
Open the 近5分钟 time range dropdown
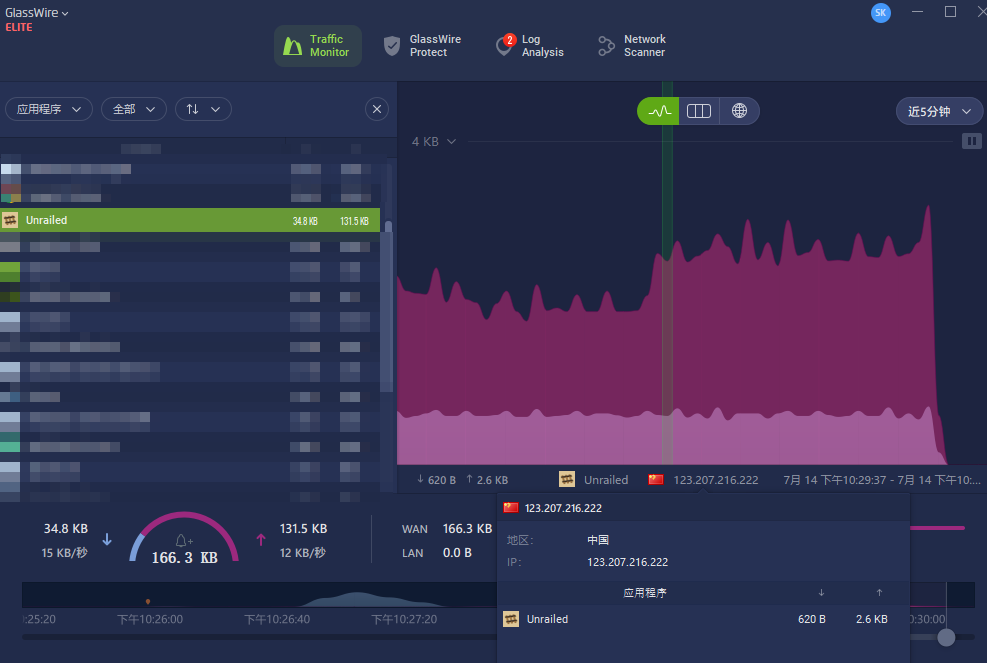point(939,111)
